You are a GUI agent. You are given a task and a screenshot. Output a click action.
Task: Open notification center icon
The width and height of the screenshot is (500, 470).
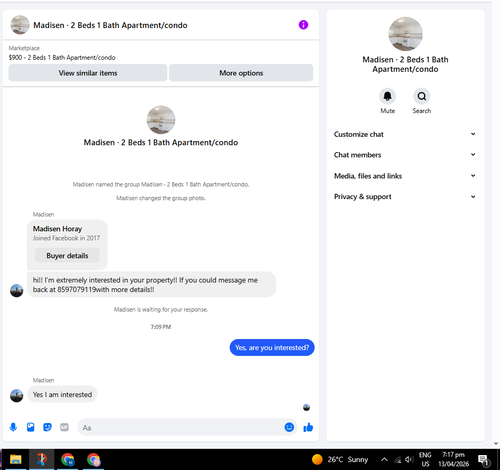pos(484,460)
